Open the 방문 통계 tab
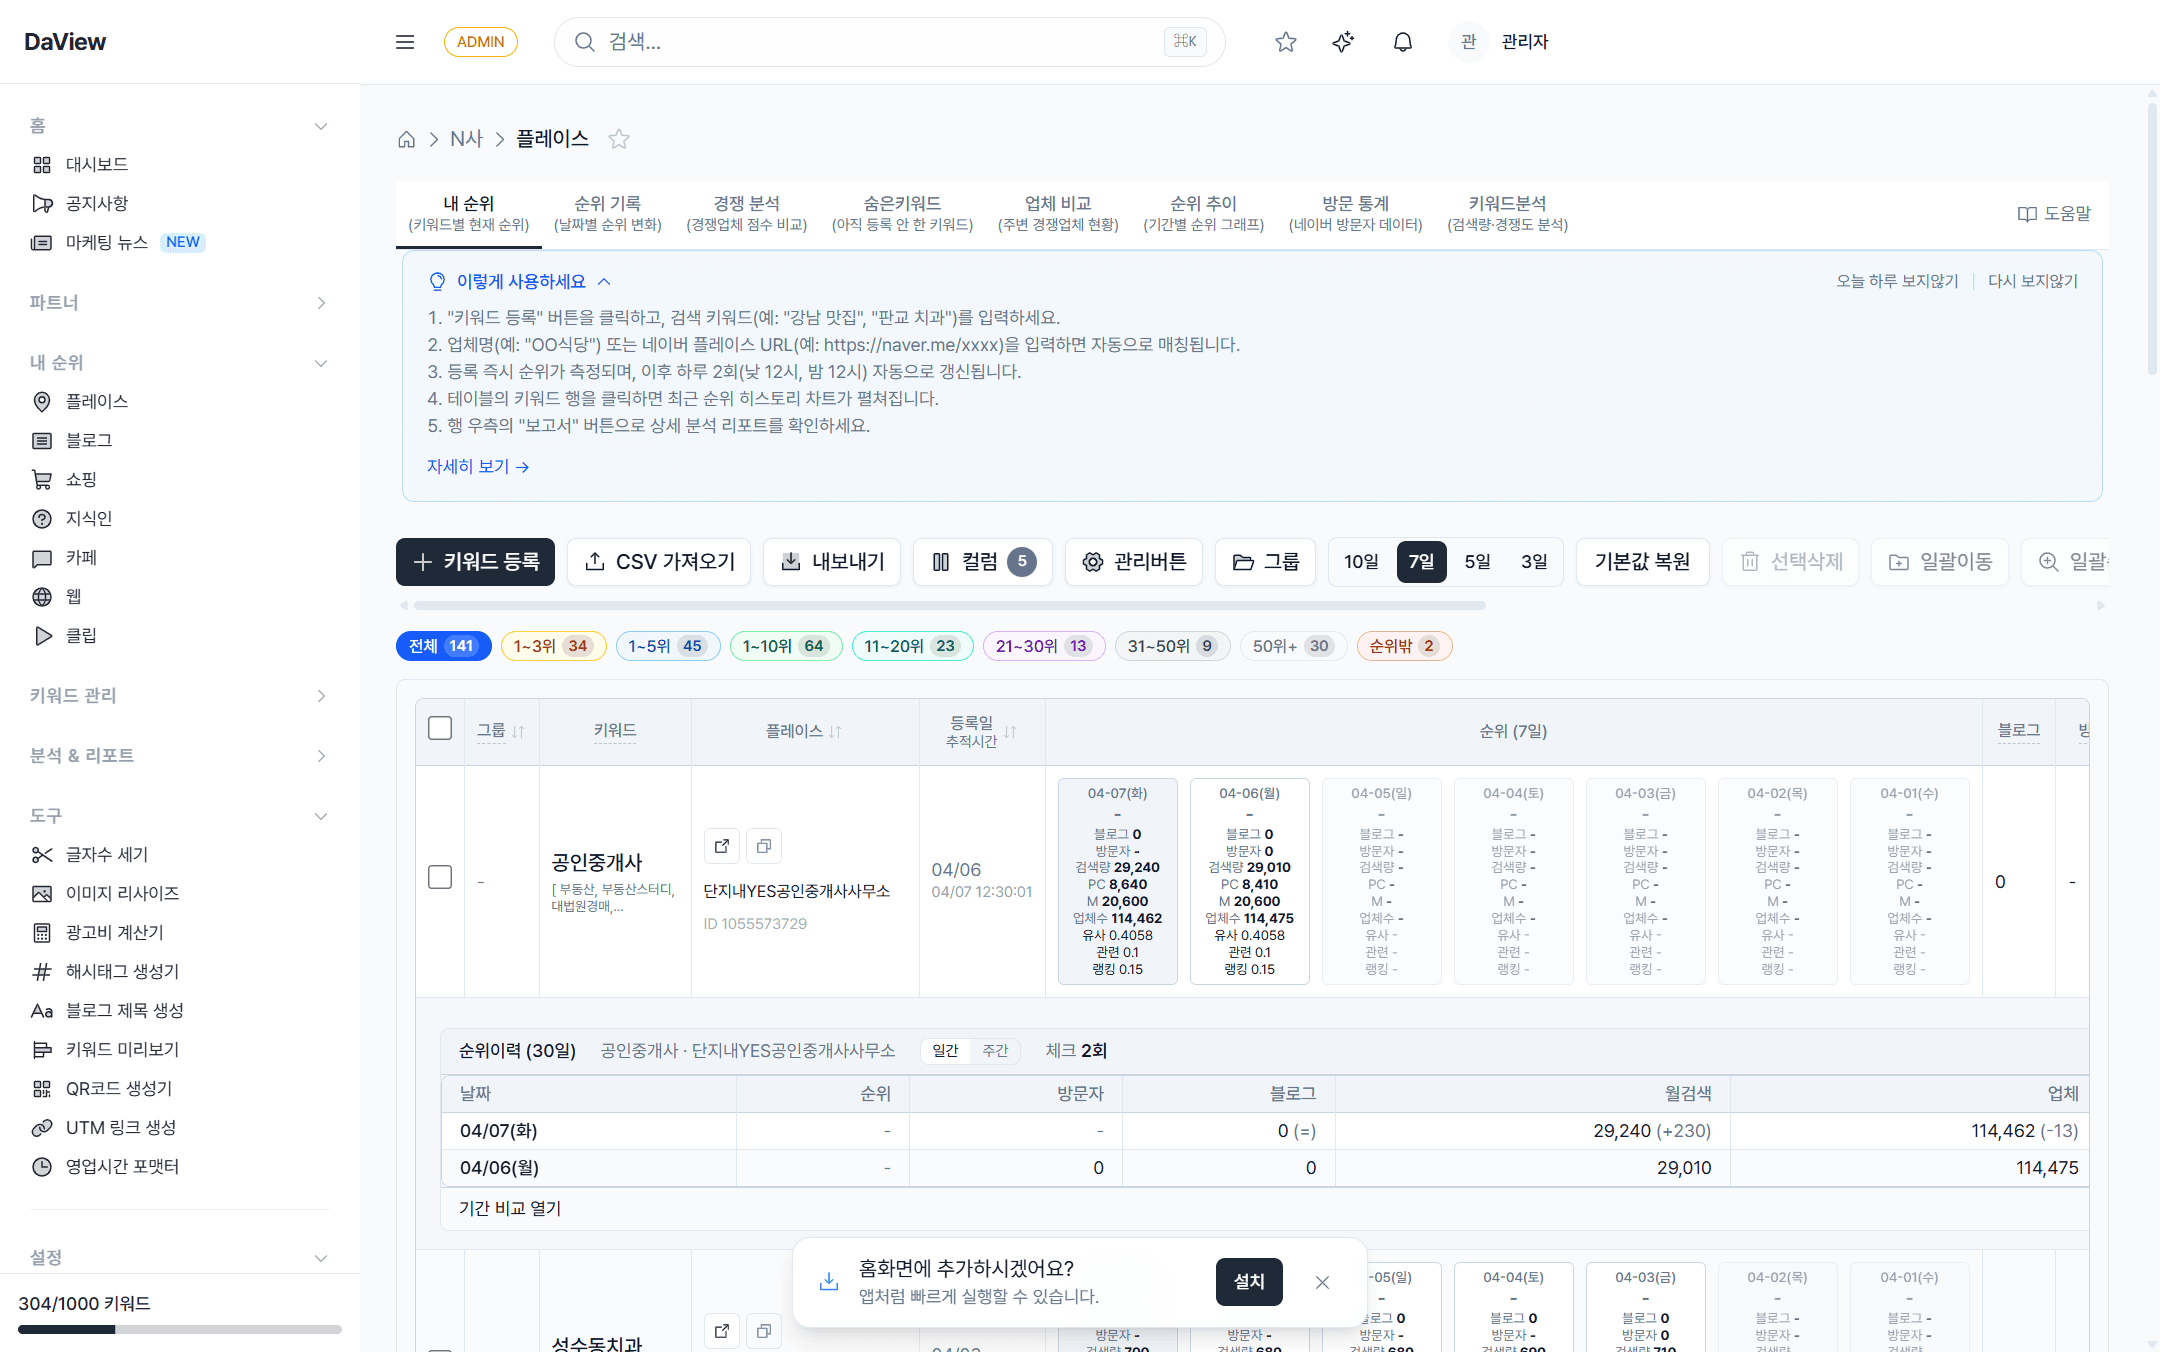This screenshot has width=2160, height=1352. coord(1357,212)
